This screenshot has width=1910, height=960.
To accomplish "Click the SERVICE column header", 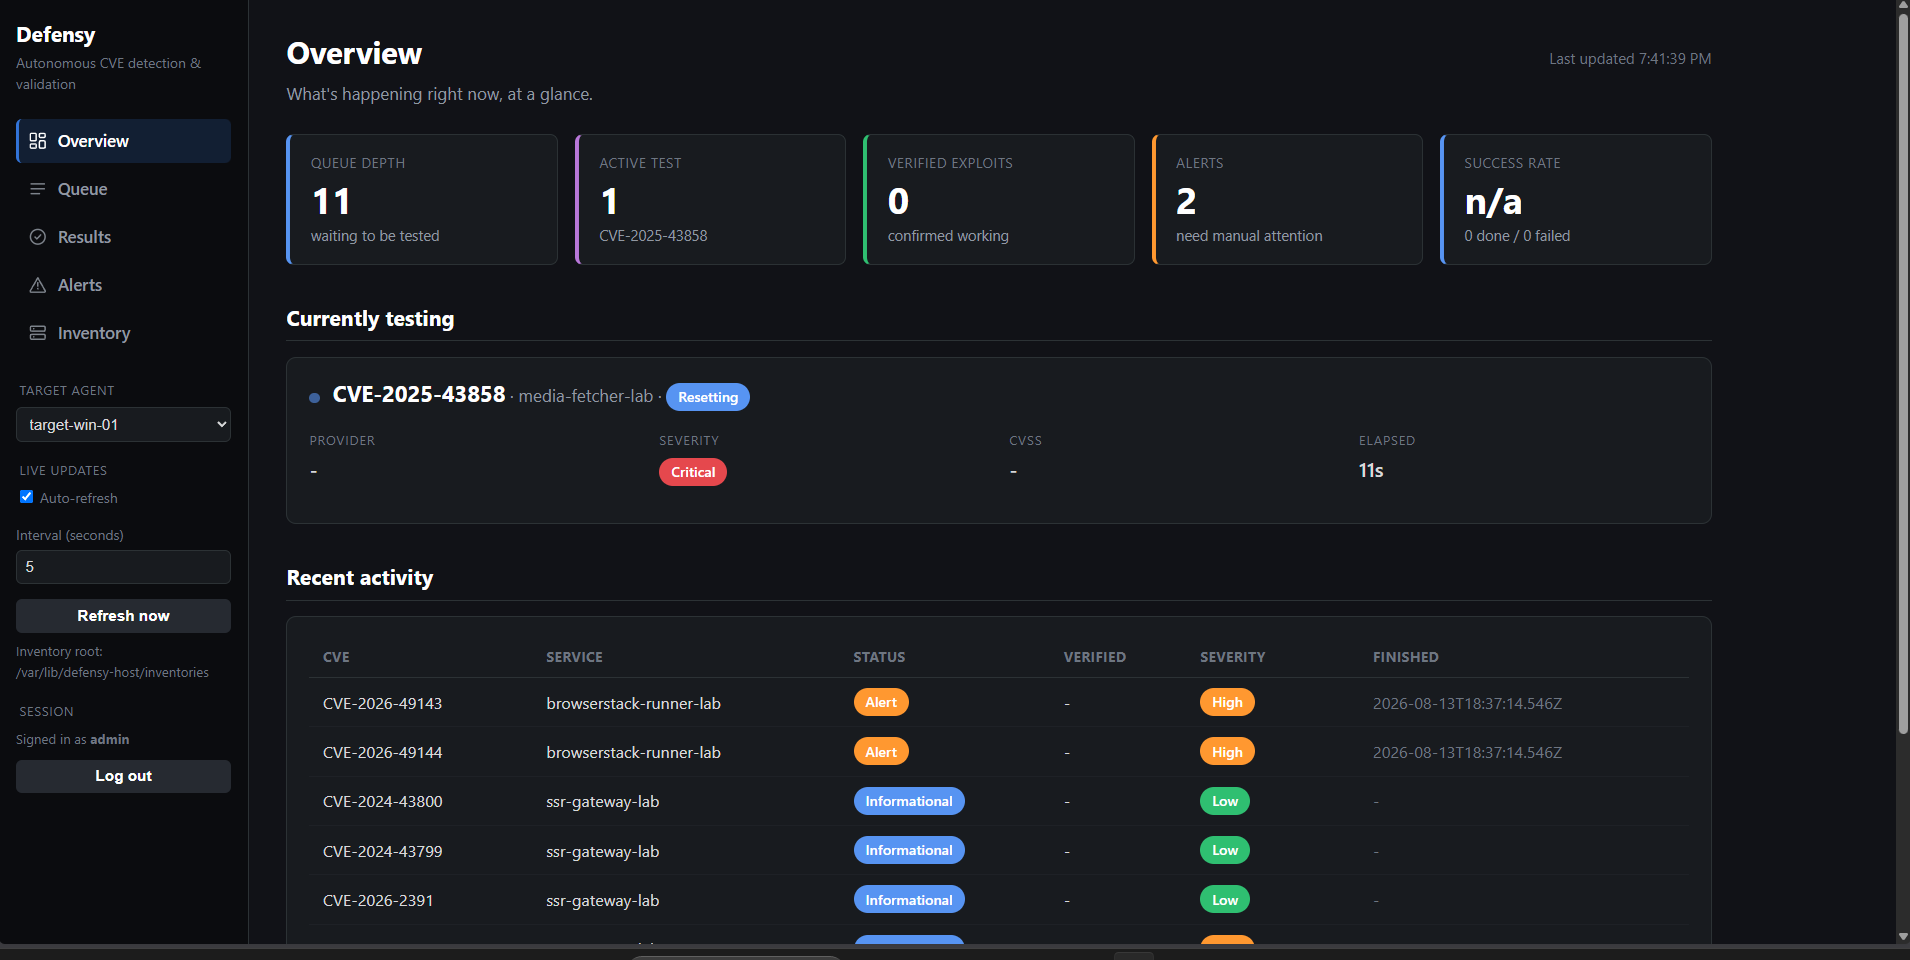I will (x=574, y=657).
